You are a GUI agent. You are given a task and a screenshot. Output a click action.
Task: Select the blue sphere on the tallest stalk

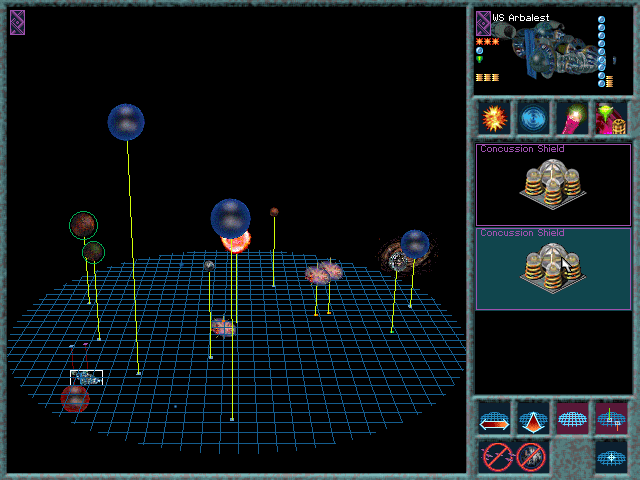(x=126, y=122)
